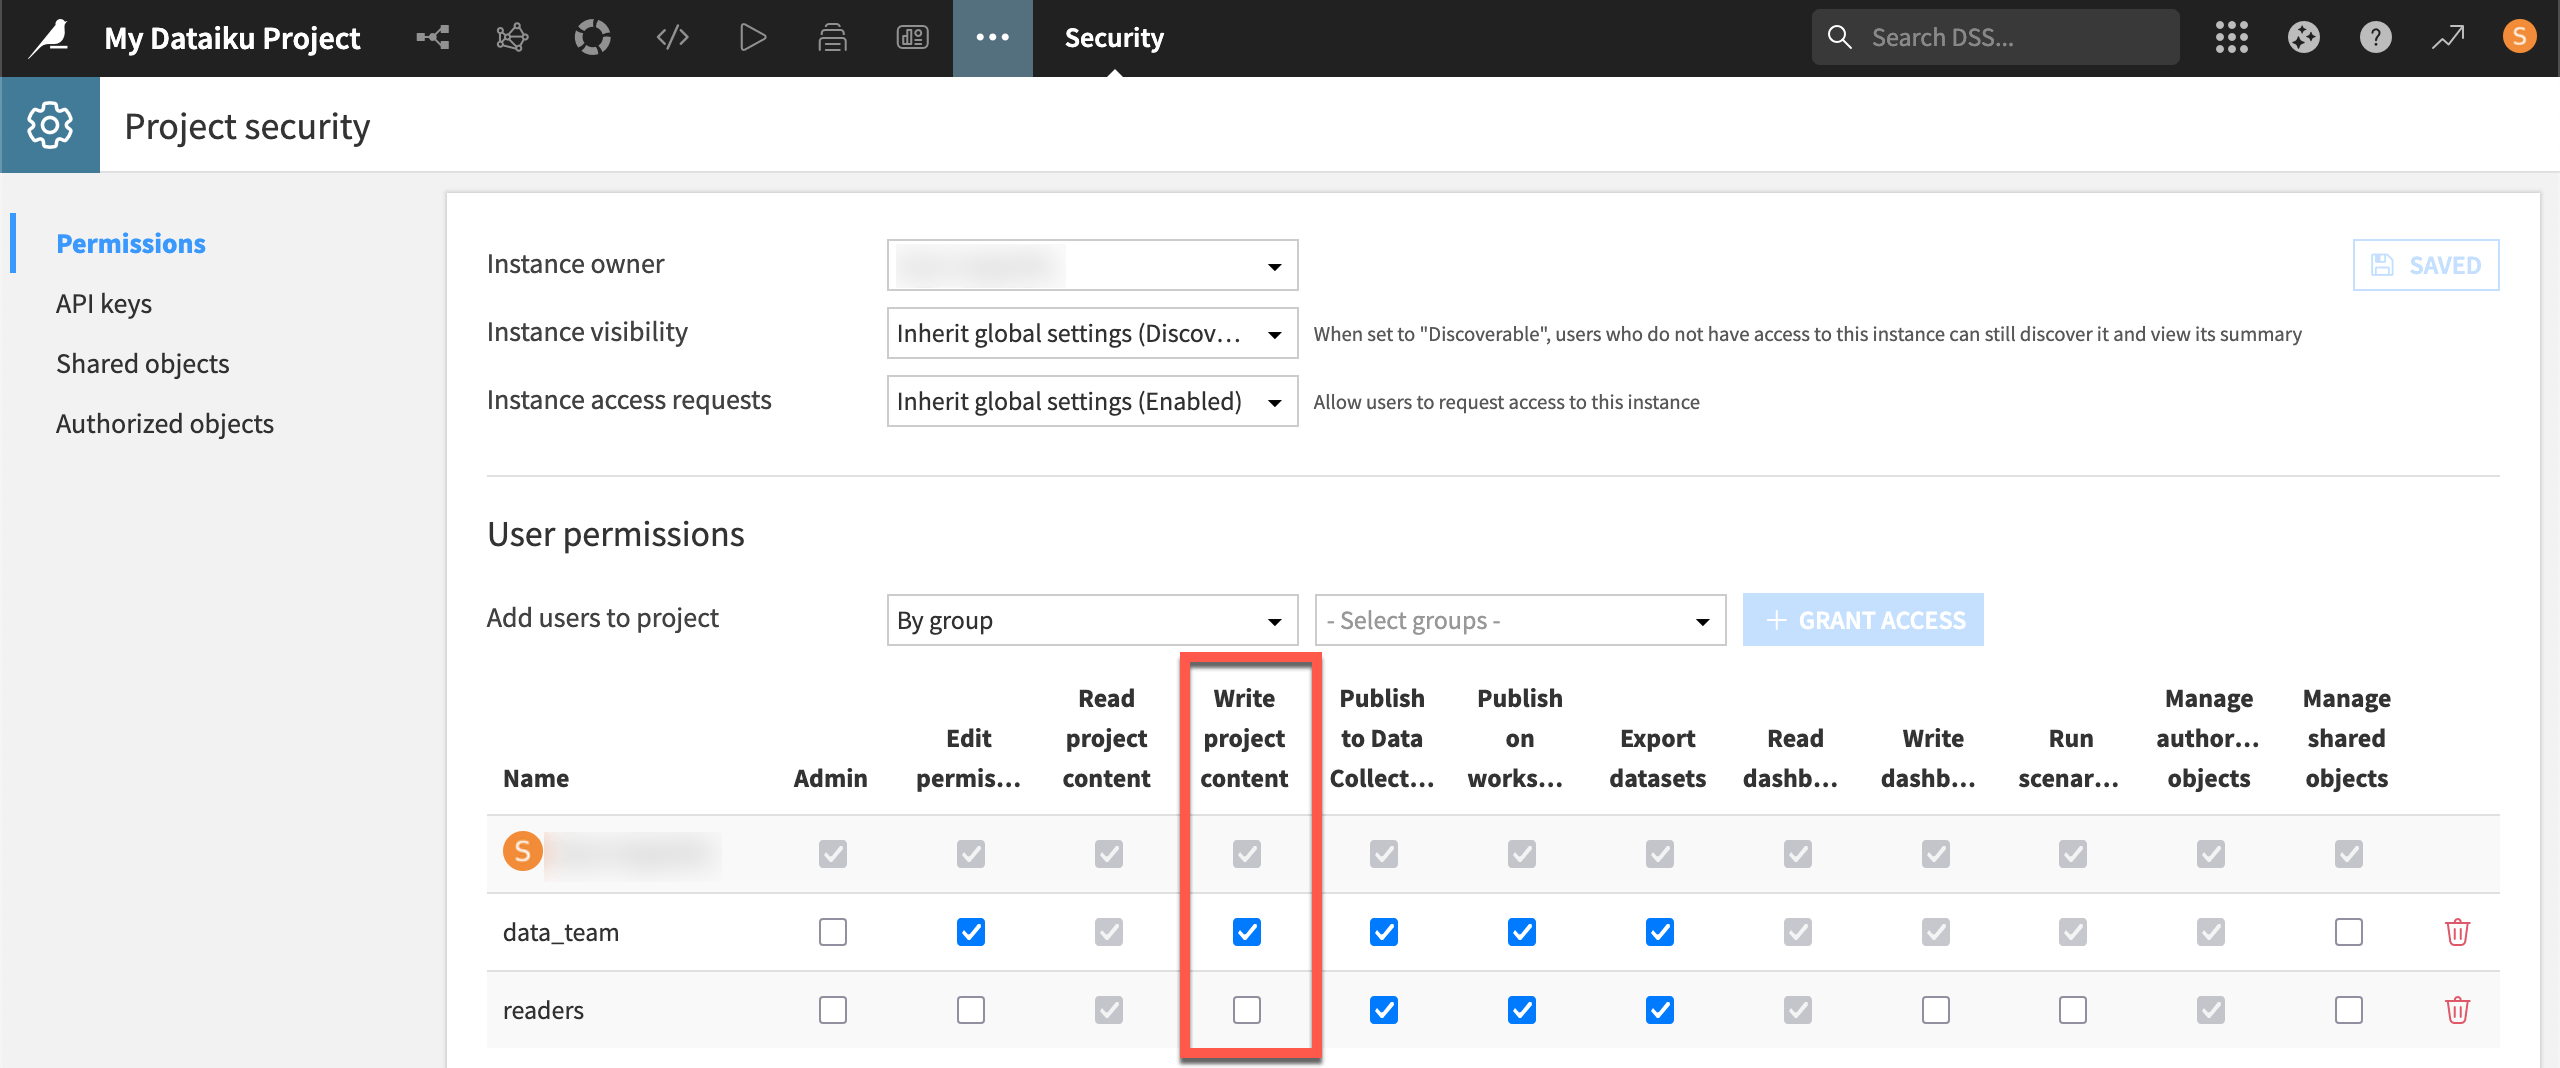The image size is (2560, 1068).
Task: Uncheck Export datasets for readers
Action: [1659, 1010]
